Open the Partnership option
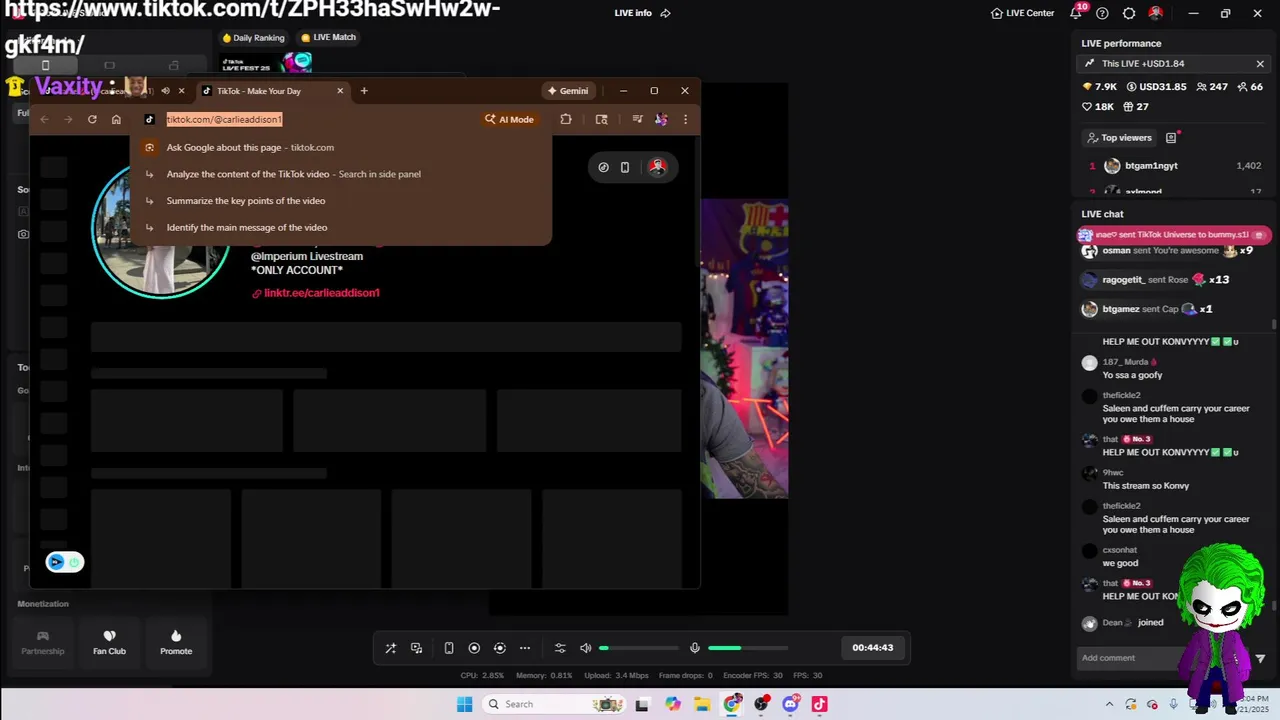Viewport: 1280px width, 720px height. tap(43, 642)
